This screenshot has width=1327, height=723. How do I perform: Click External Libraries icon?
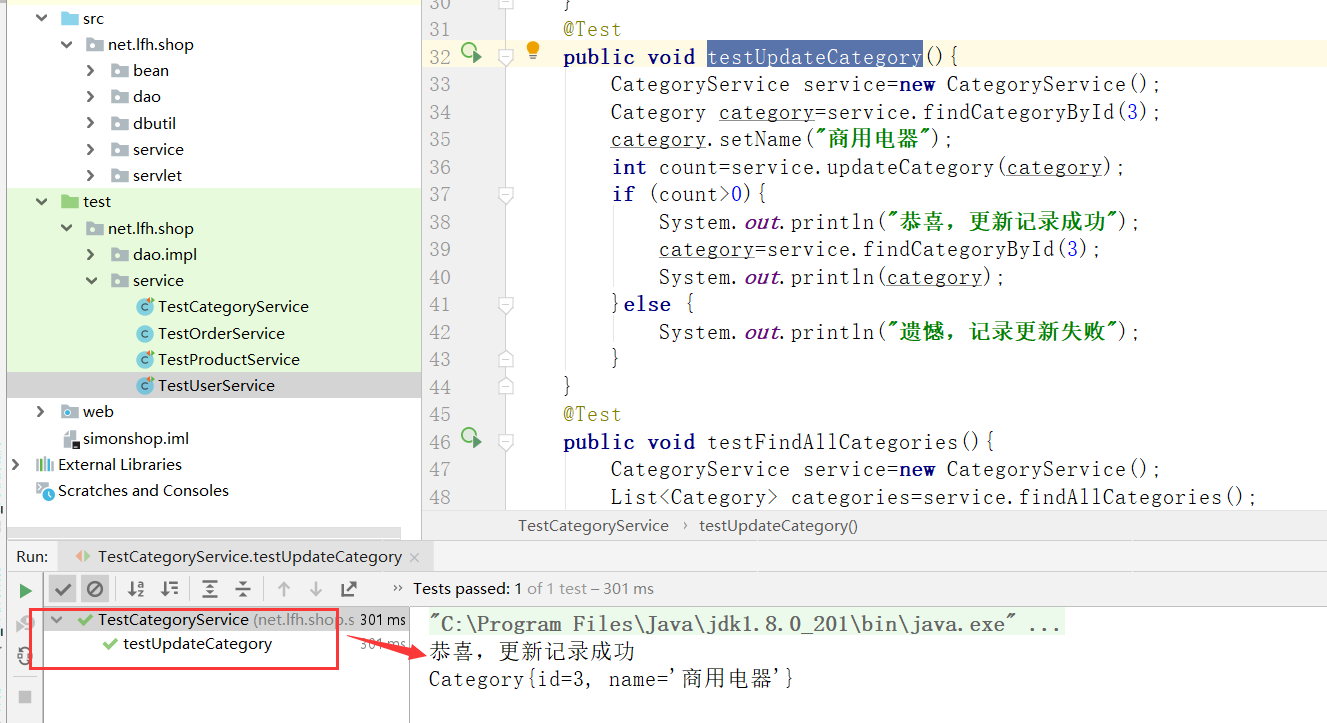44,465
